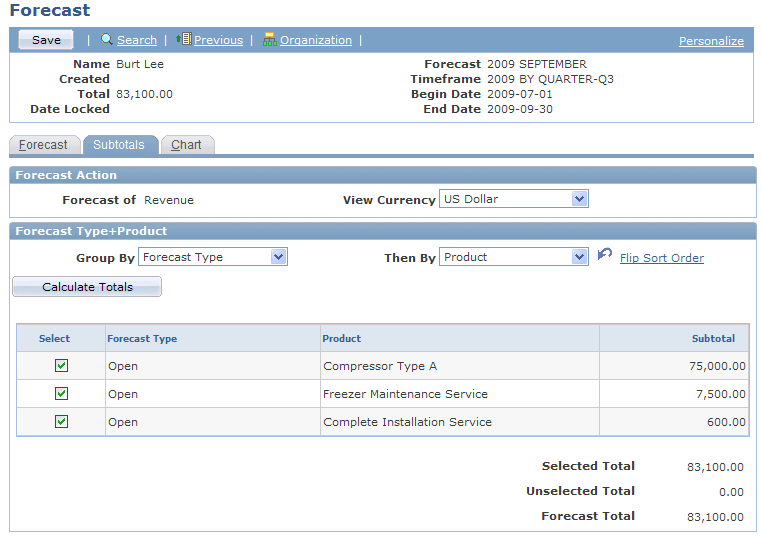Uncheck the Complete Installation Service checkbox

pyautogui.click(x=61, y=422)
